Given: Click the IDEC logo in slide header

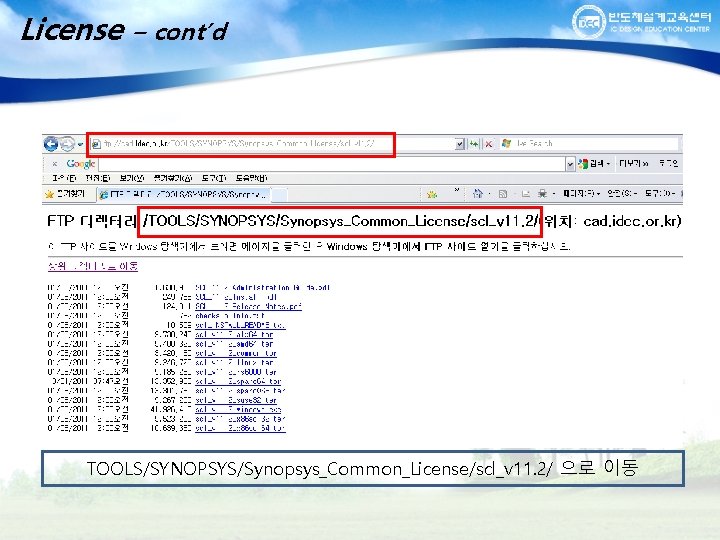Looking at the screenshot, I should (x=589, y=22).
